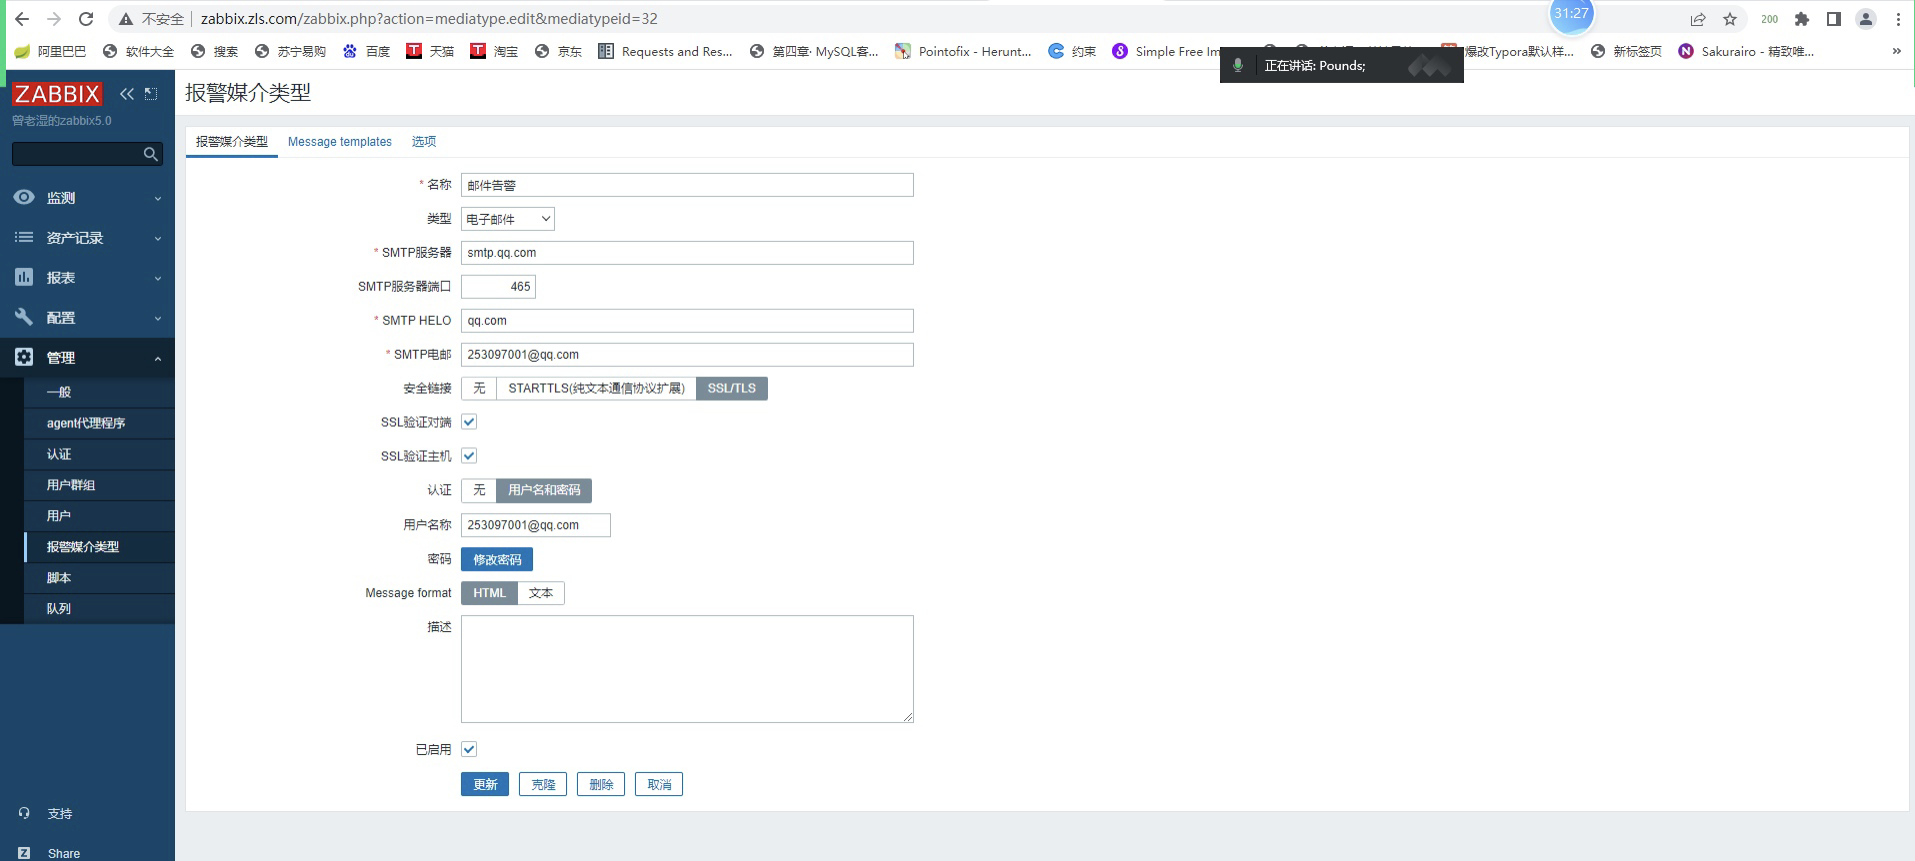
Task: Click the 克隆 button
Action: [543, 785]
